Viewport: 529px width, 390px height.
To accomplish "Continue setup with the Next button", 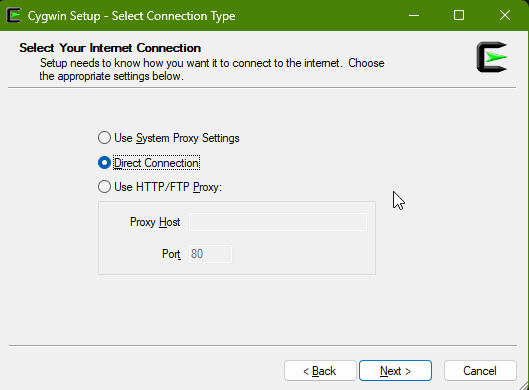I will click(395, 371).
